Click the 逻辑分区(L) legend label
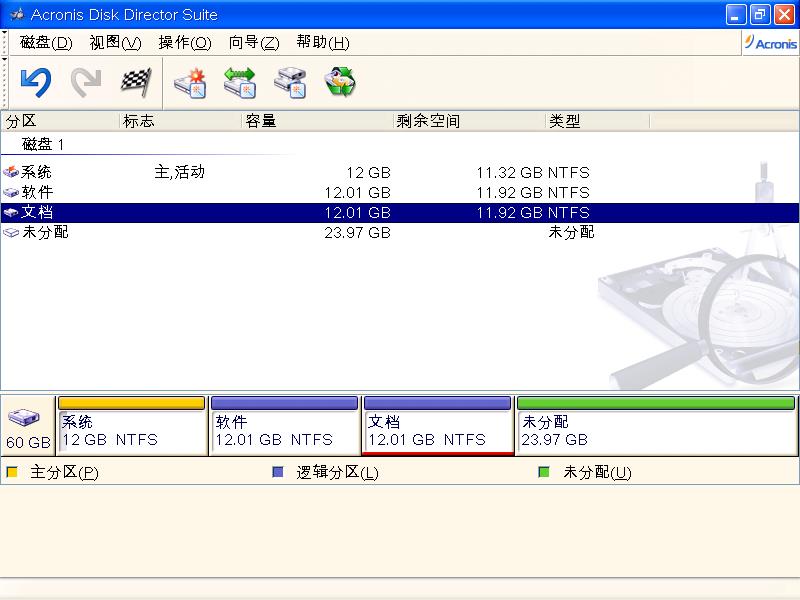 (337, 472)
